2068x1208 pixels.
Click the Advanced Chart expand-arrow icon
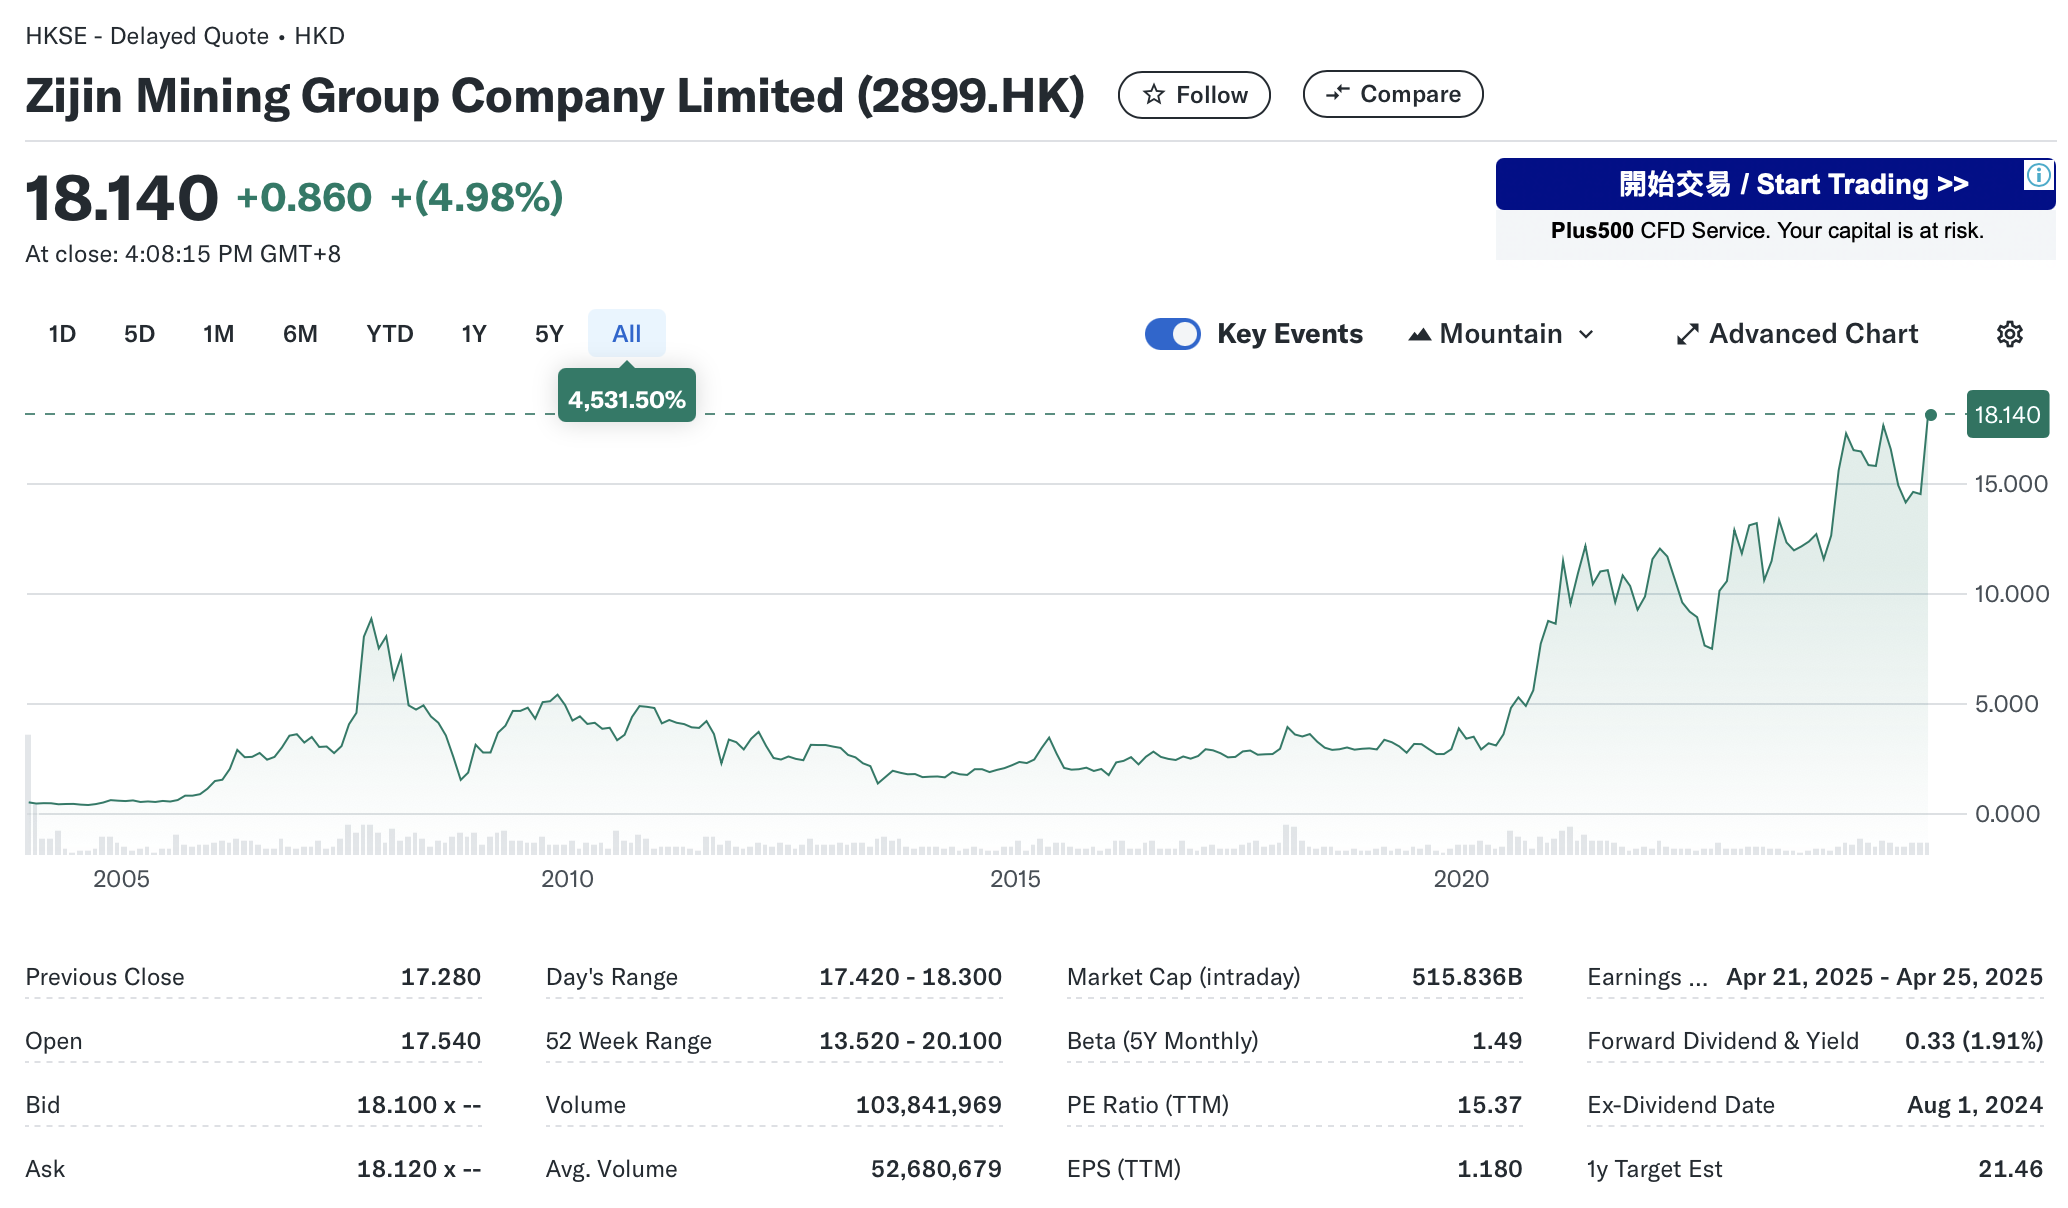tap(1687, 334)
